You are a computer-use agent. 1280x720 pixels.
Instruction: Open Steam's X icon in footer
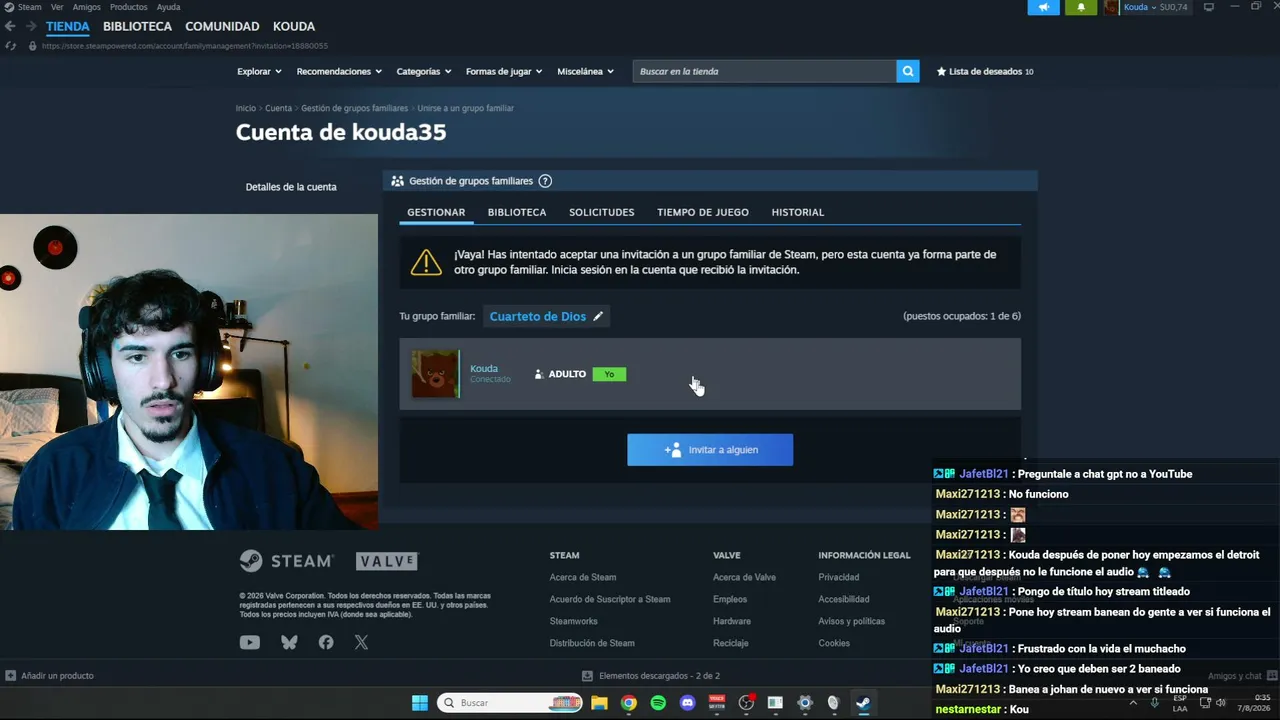[x=361, y=643]
